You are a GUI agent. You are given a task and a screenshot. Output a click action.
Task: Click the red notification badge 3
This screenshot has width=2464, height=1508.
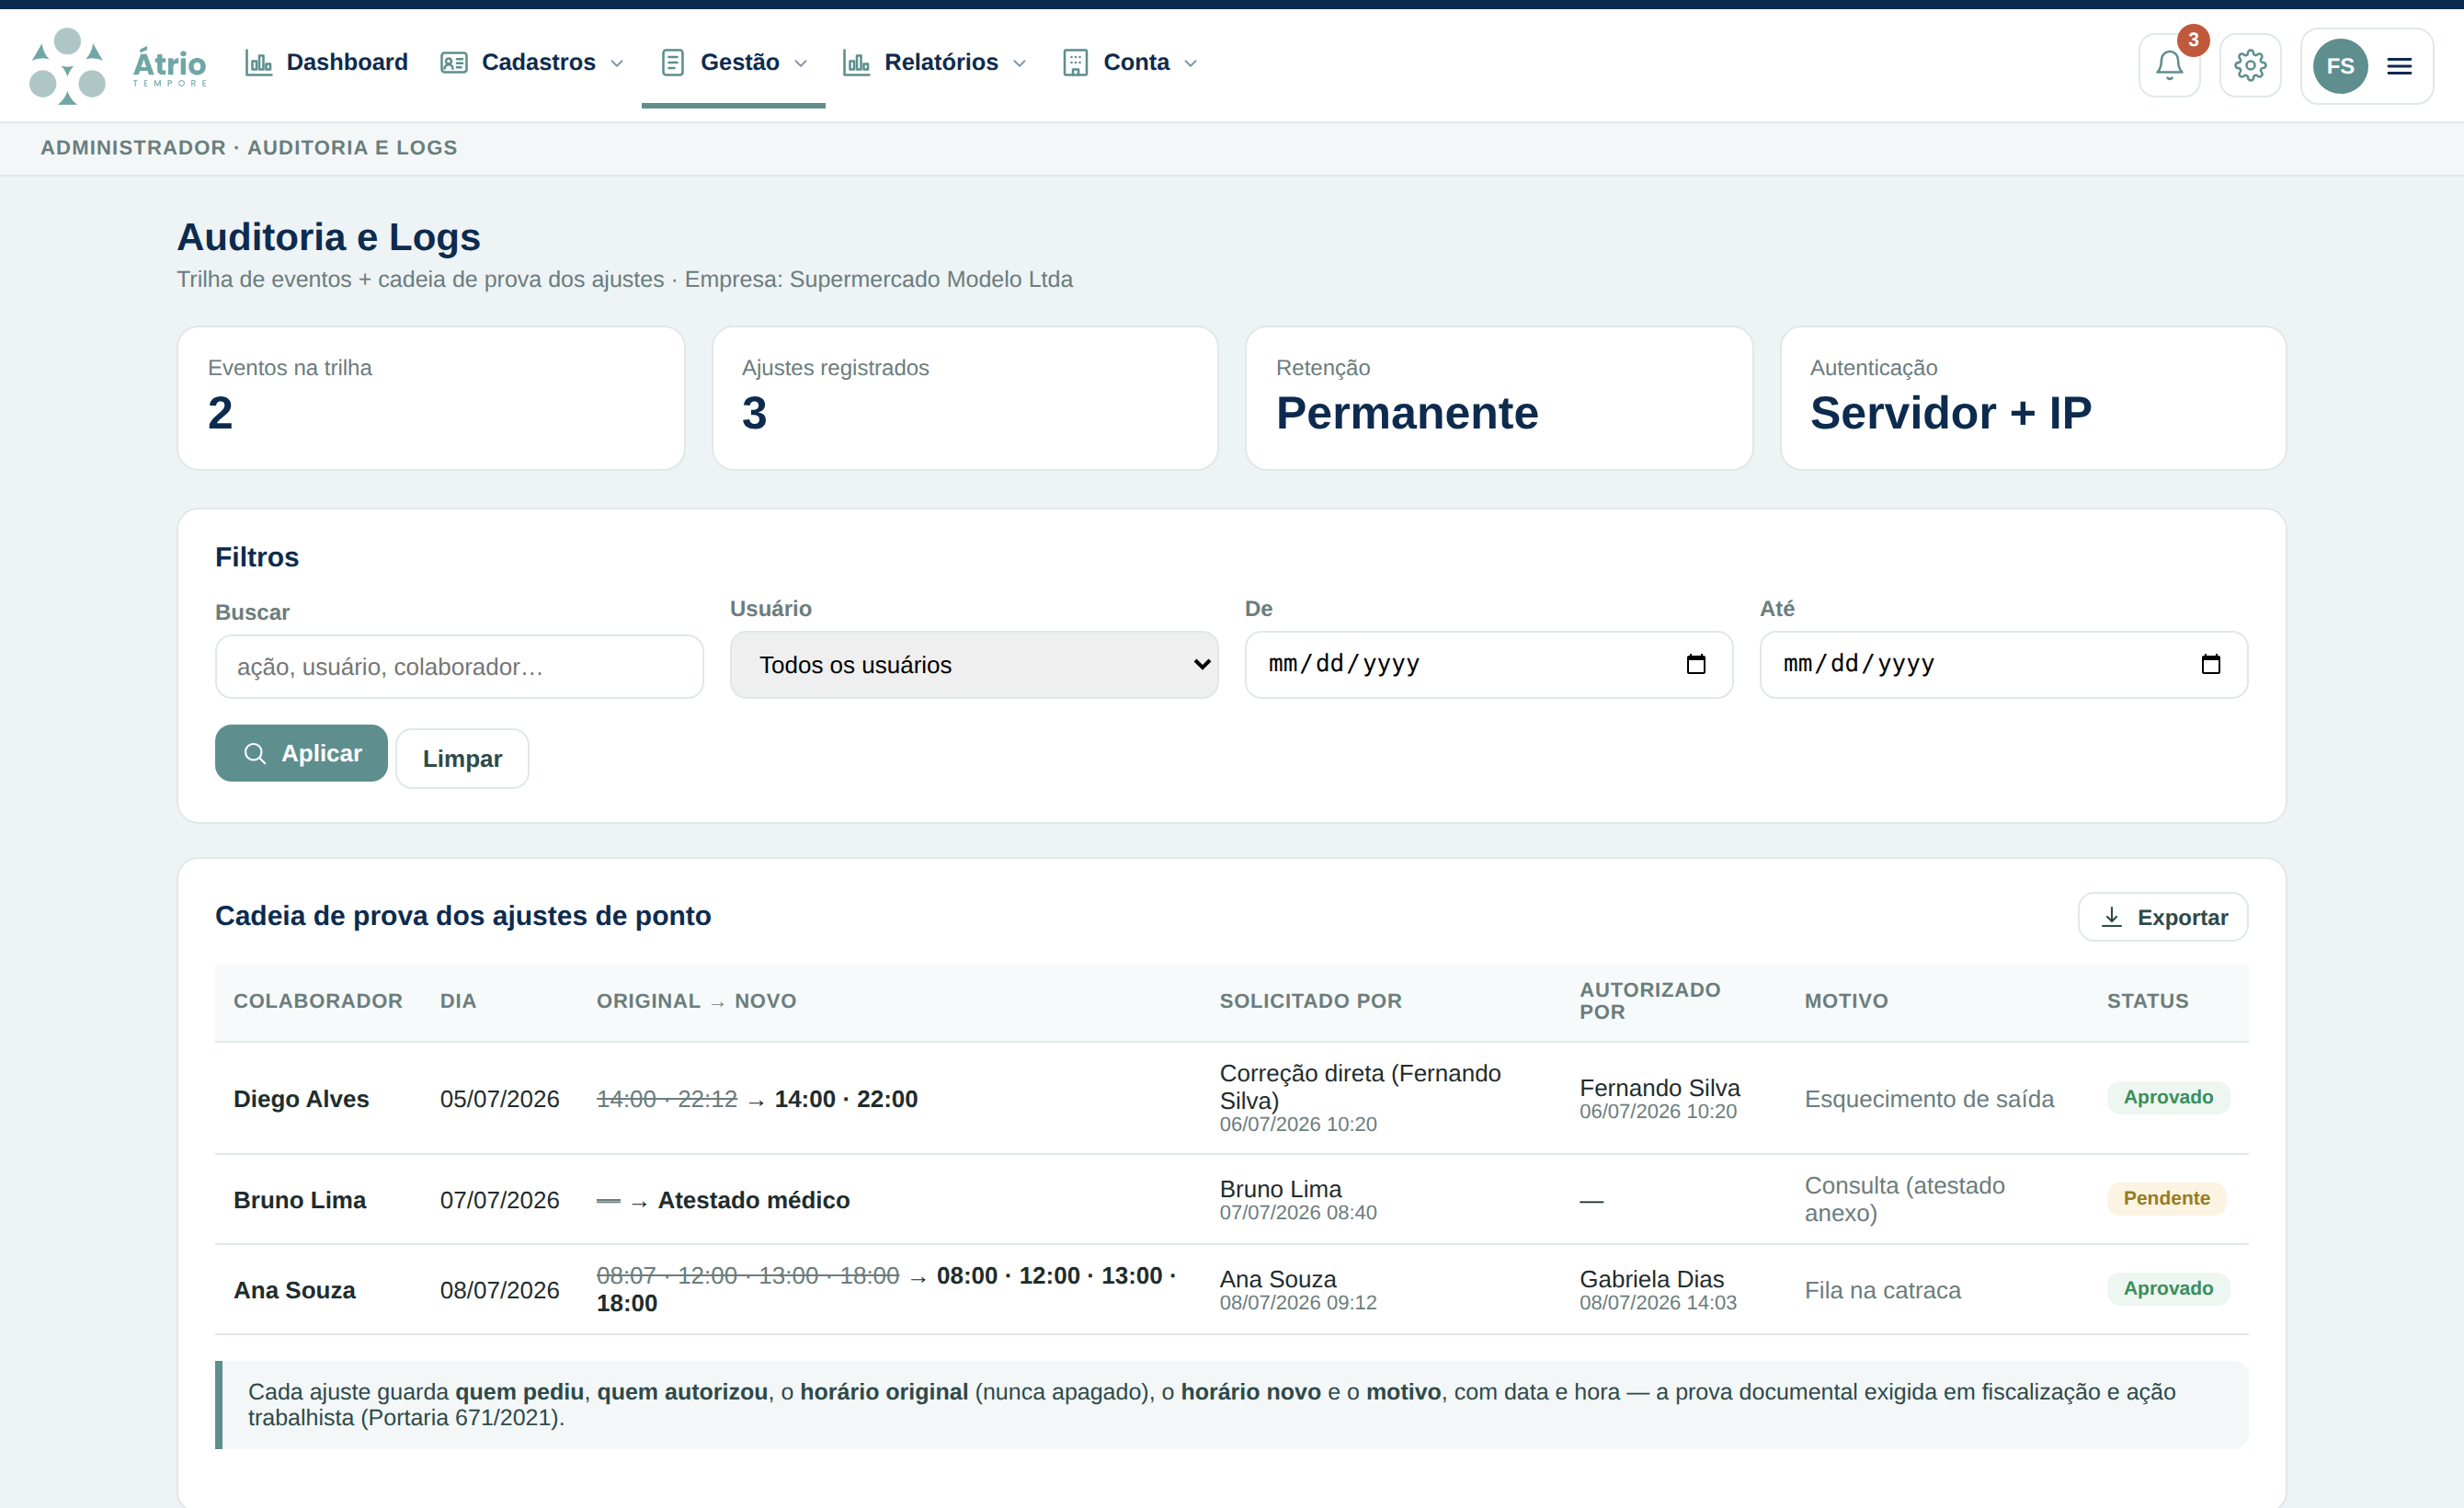2192,40
